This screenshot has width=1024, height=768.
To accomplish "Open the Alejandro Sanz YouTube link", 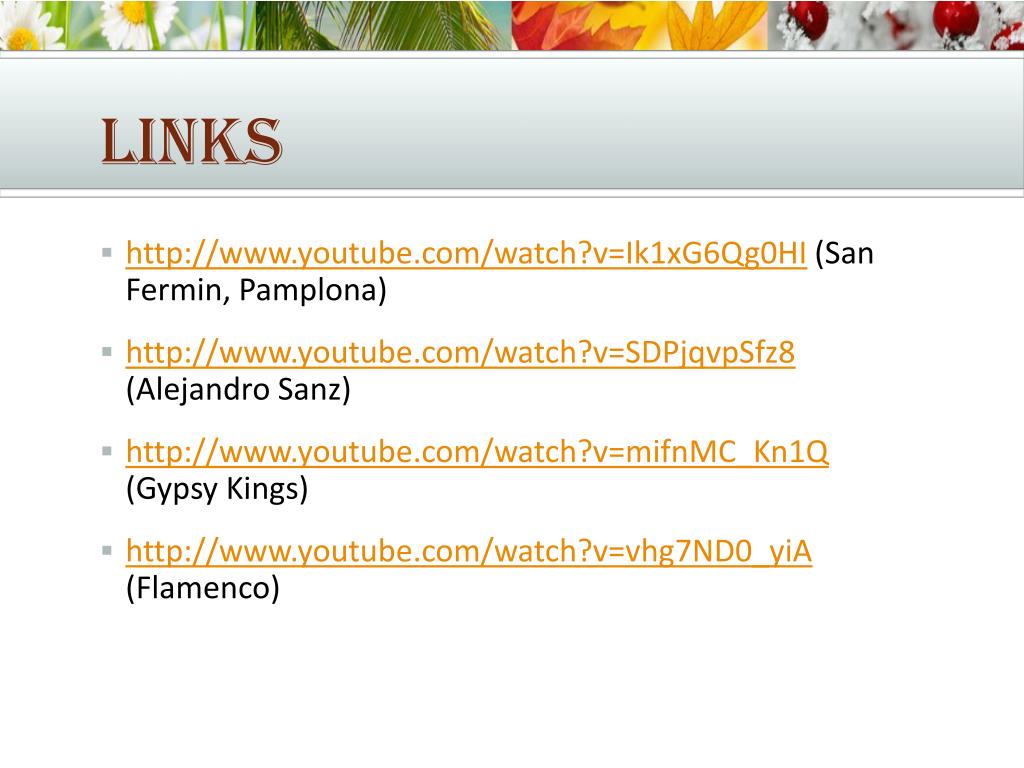I will tap(460, 353).
